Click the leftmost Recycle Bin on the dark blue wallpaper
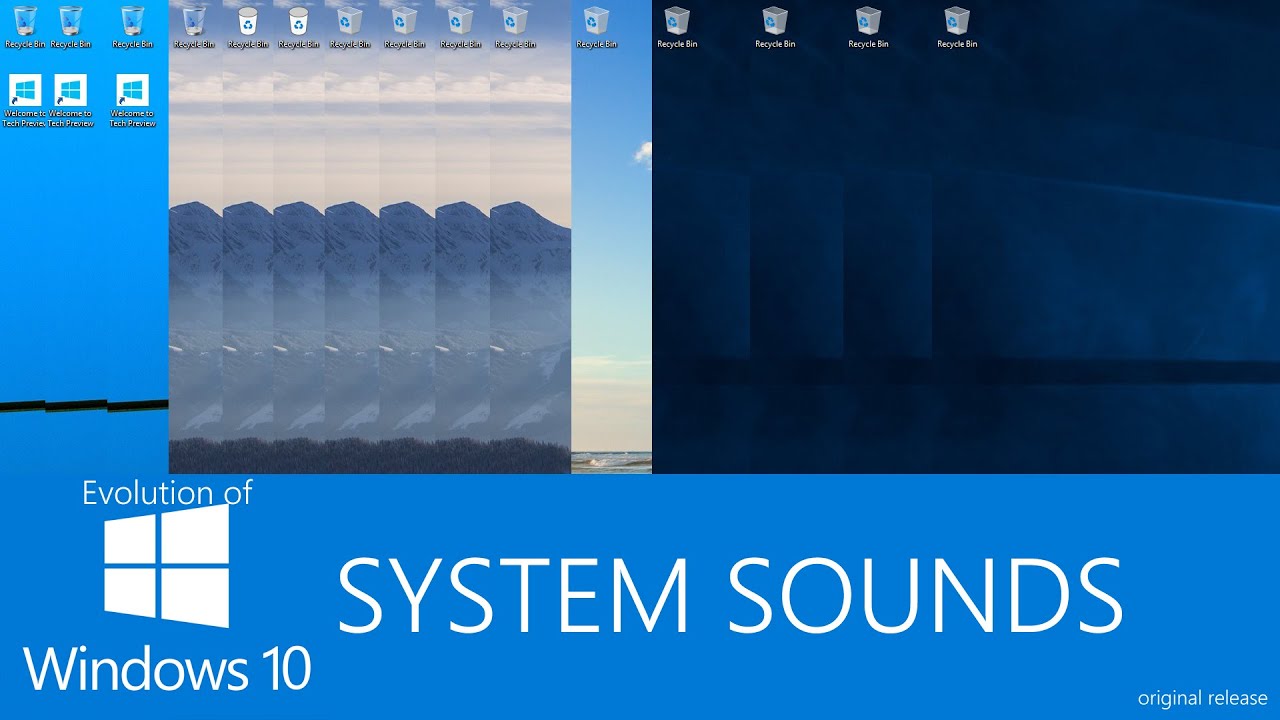The image size is (1280, 720). [677, 27]
